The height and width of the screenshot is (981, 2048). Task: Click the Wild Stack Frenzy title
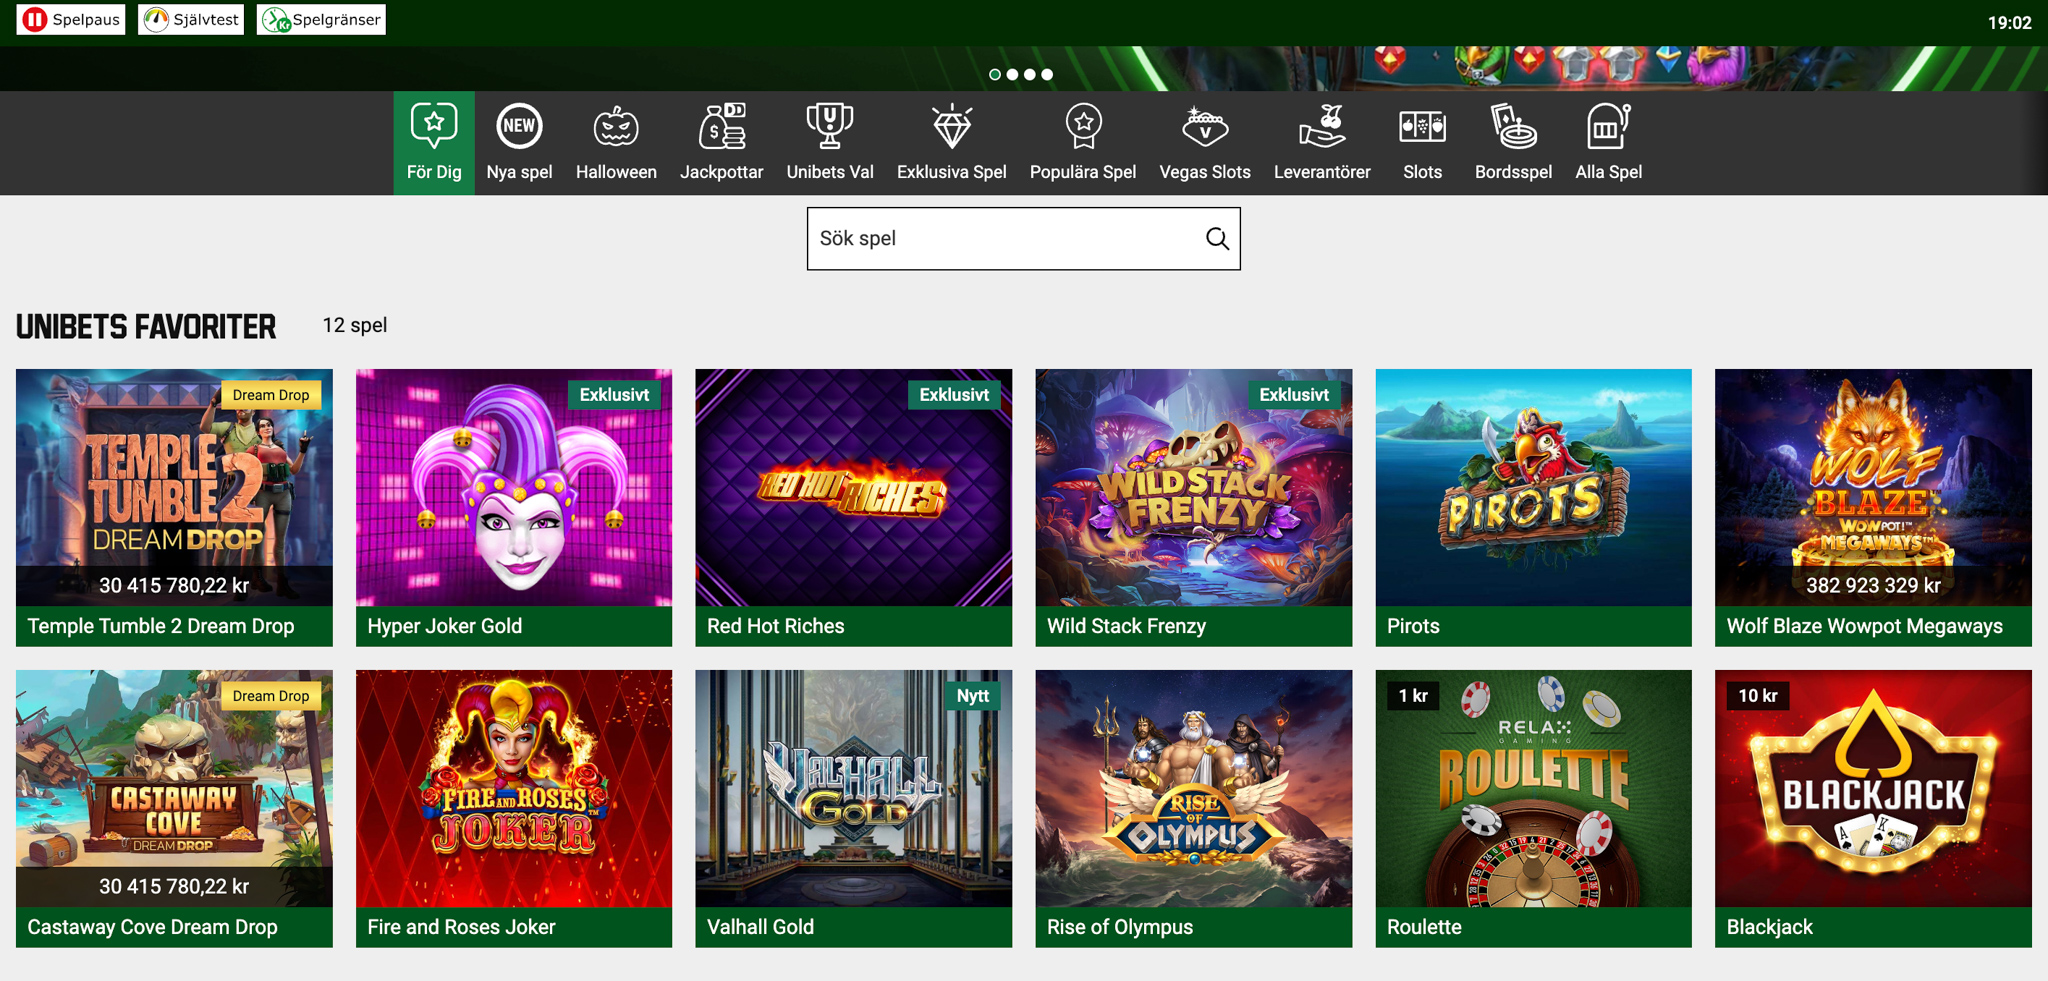point(1126,626)
